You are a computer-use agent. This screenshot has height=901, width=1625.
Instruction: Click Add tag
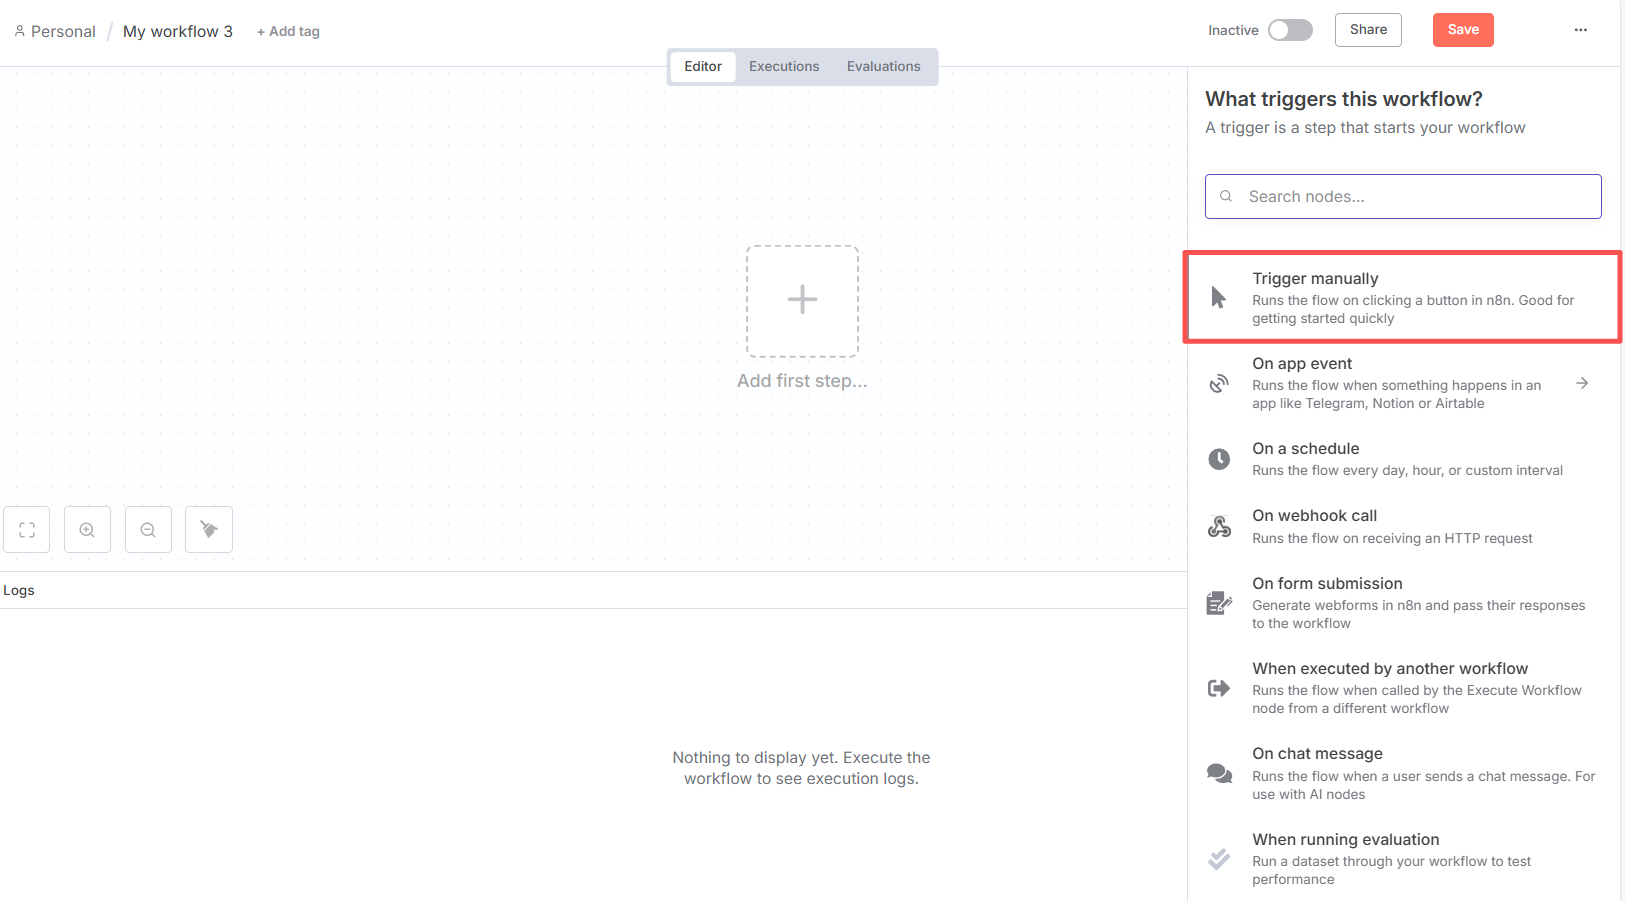click(x=288, y=32)
